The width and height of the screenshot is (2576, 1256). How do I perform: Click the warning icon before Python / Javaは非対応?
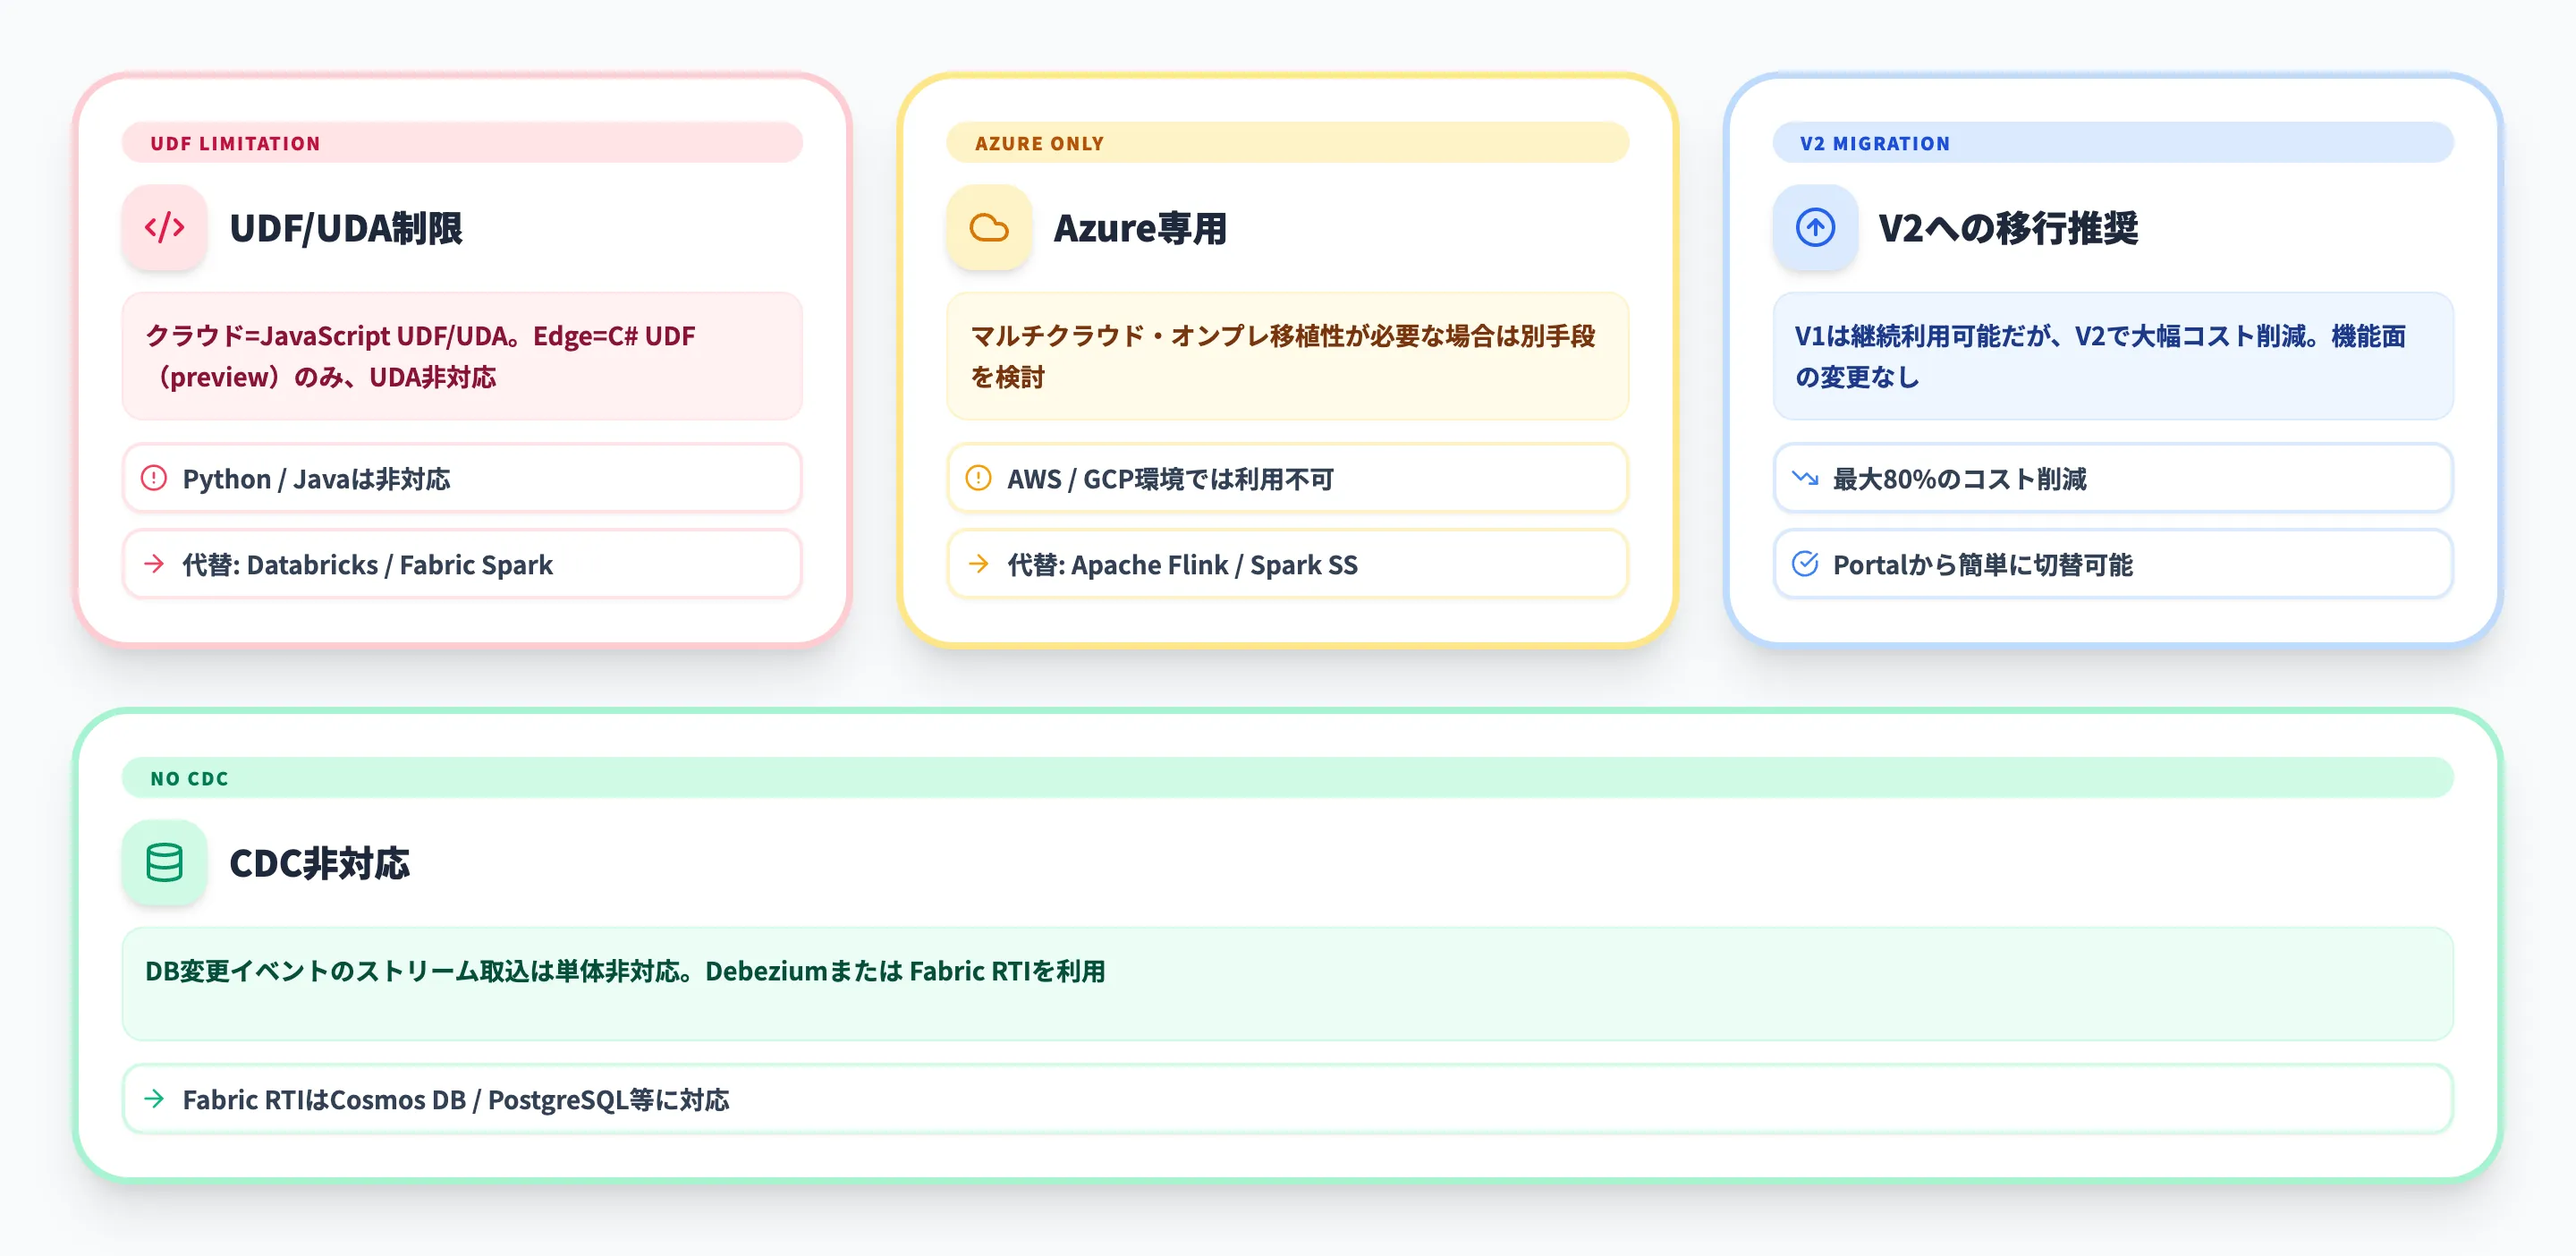coord(155,478)
